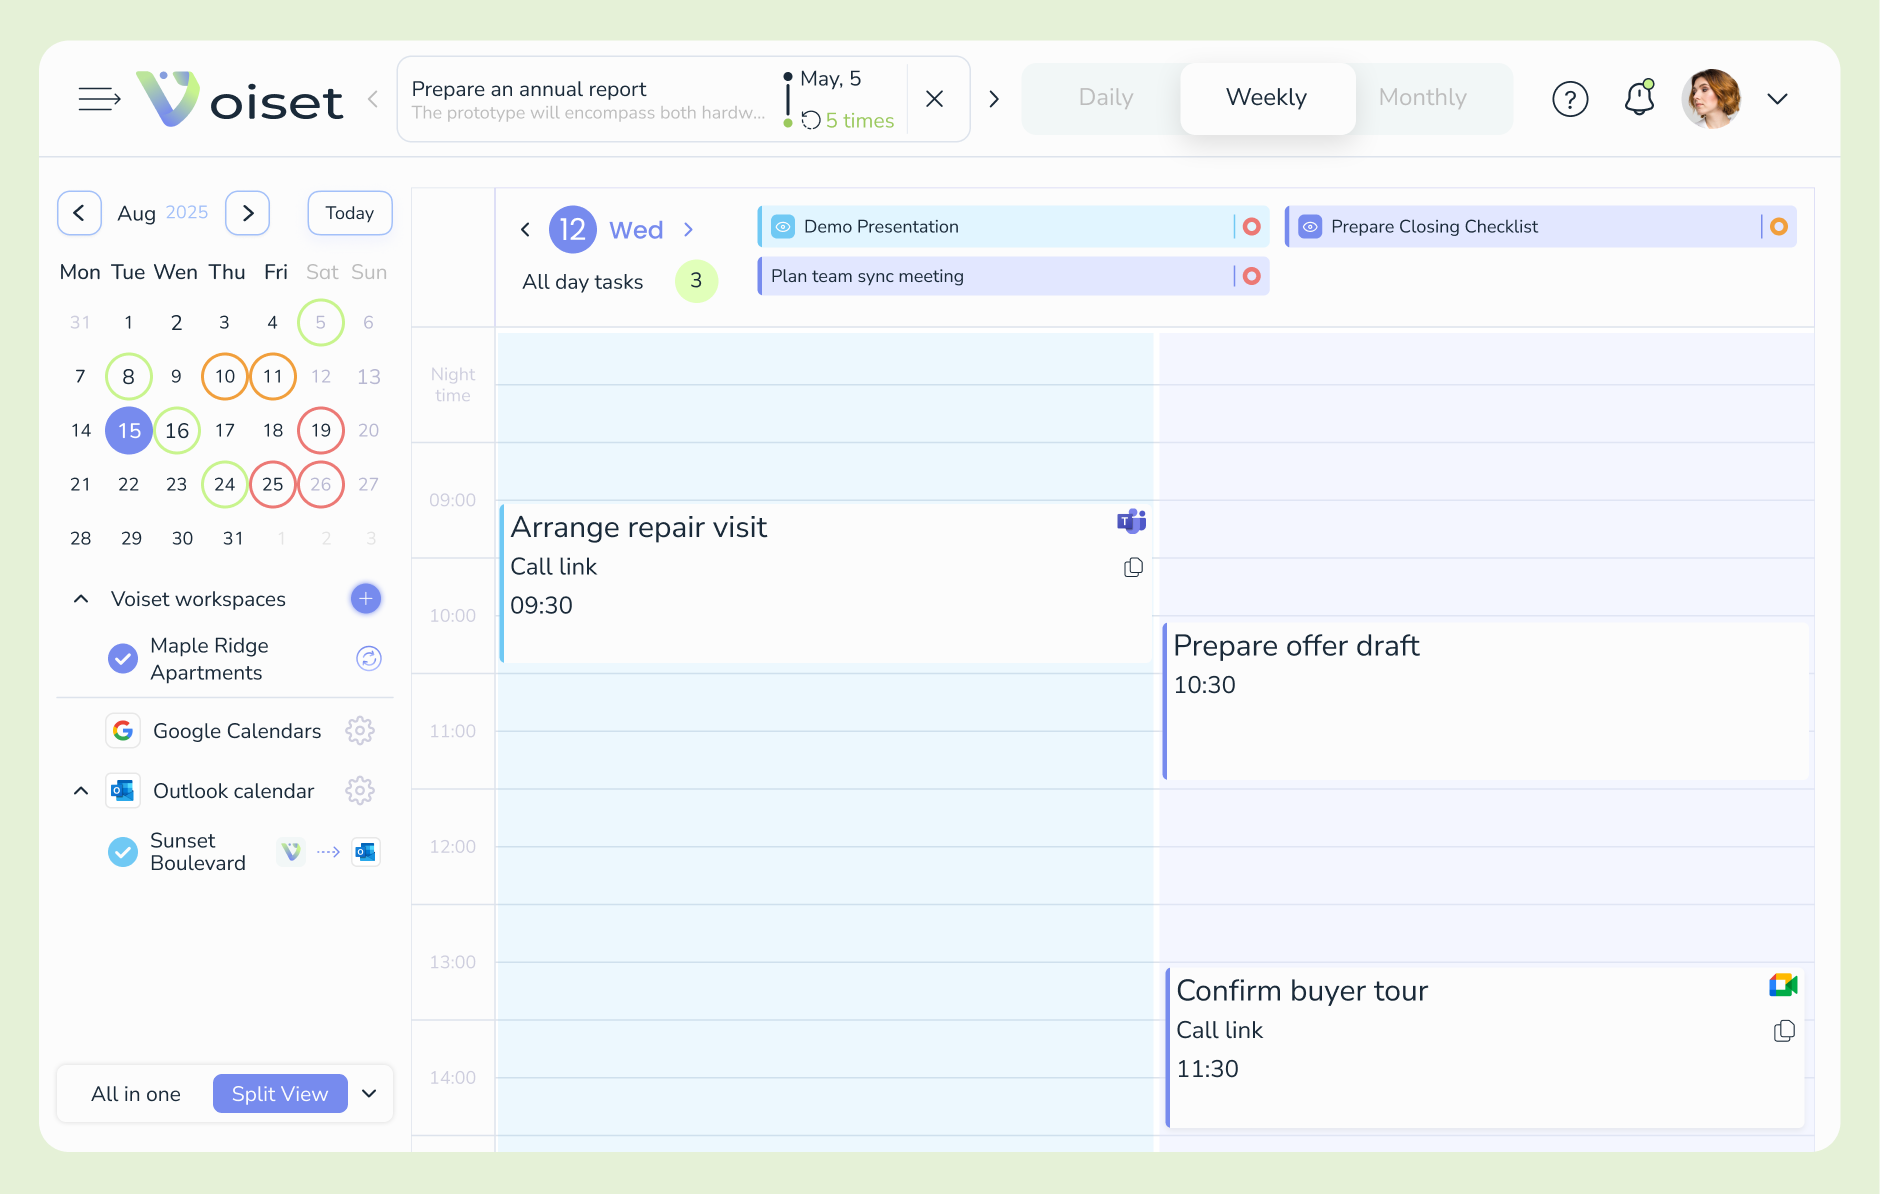Go to next month in mini calendar

tap(248, 213)
